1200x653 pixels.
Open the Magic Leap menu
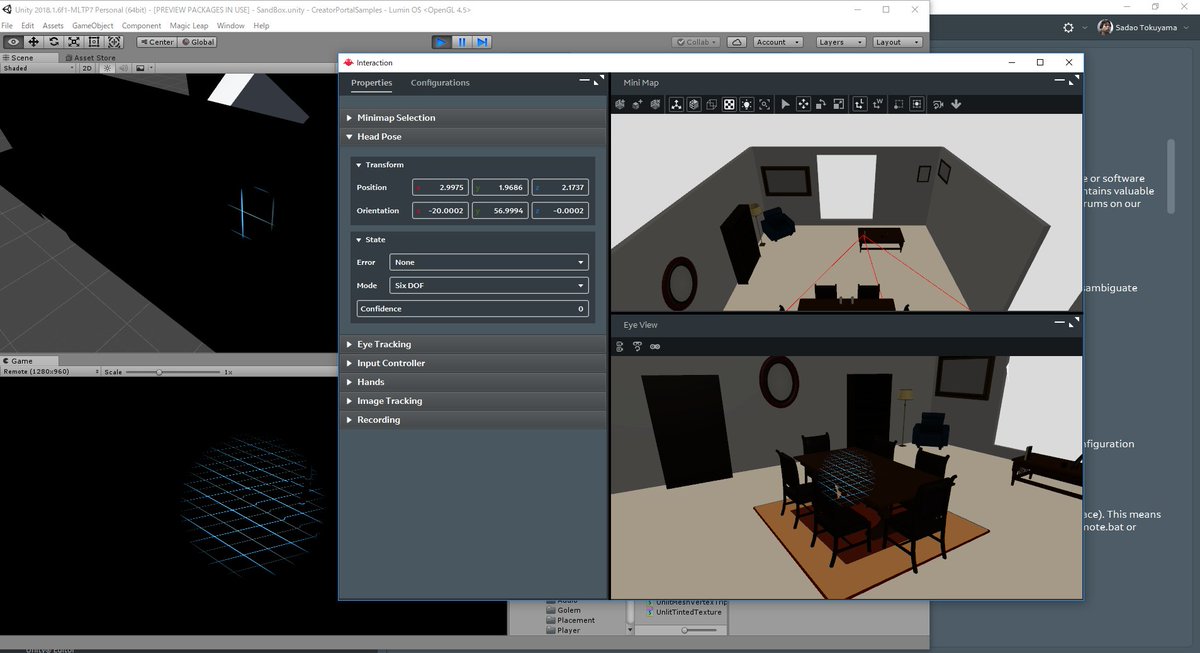click(x=189, y=25)
